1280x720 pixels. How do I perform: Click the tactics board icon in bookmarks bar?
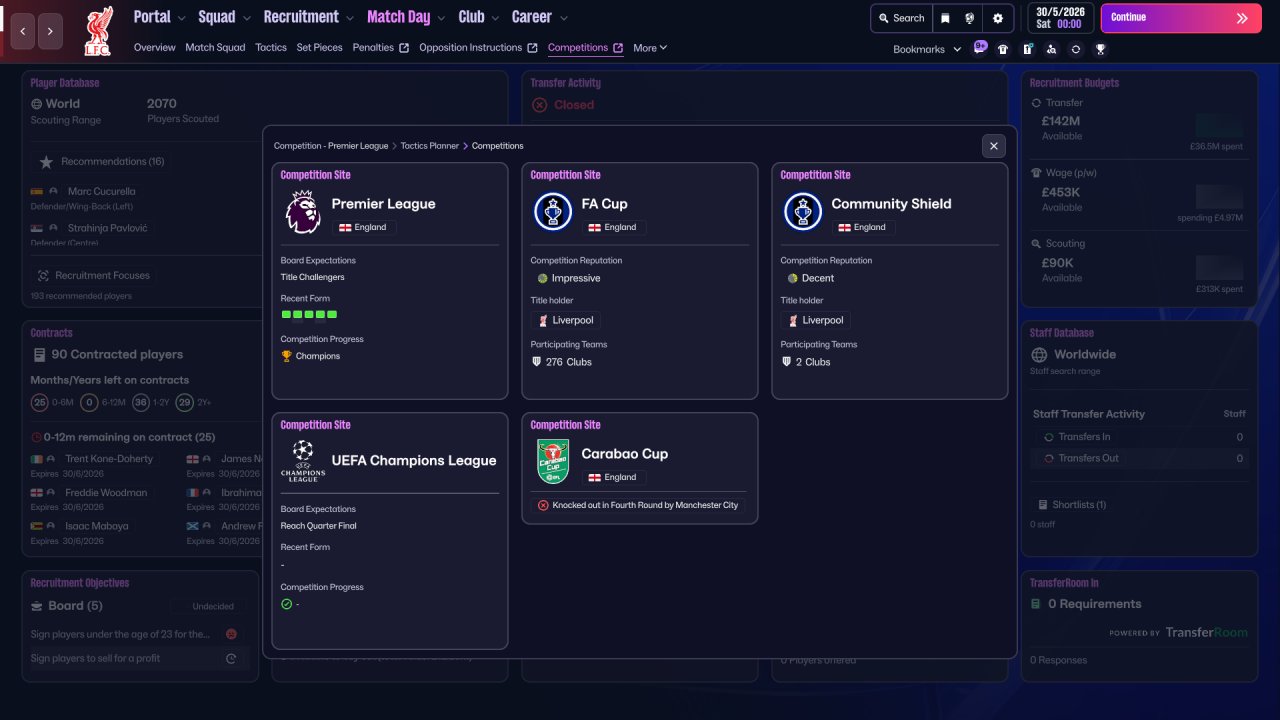pos(1027,49)
